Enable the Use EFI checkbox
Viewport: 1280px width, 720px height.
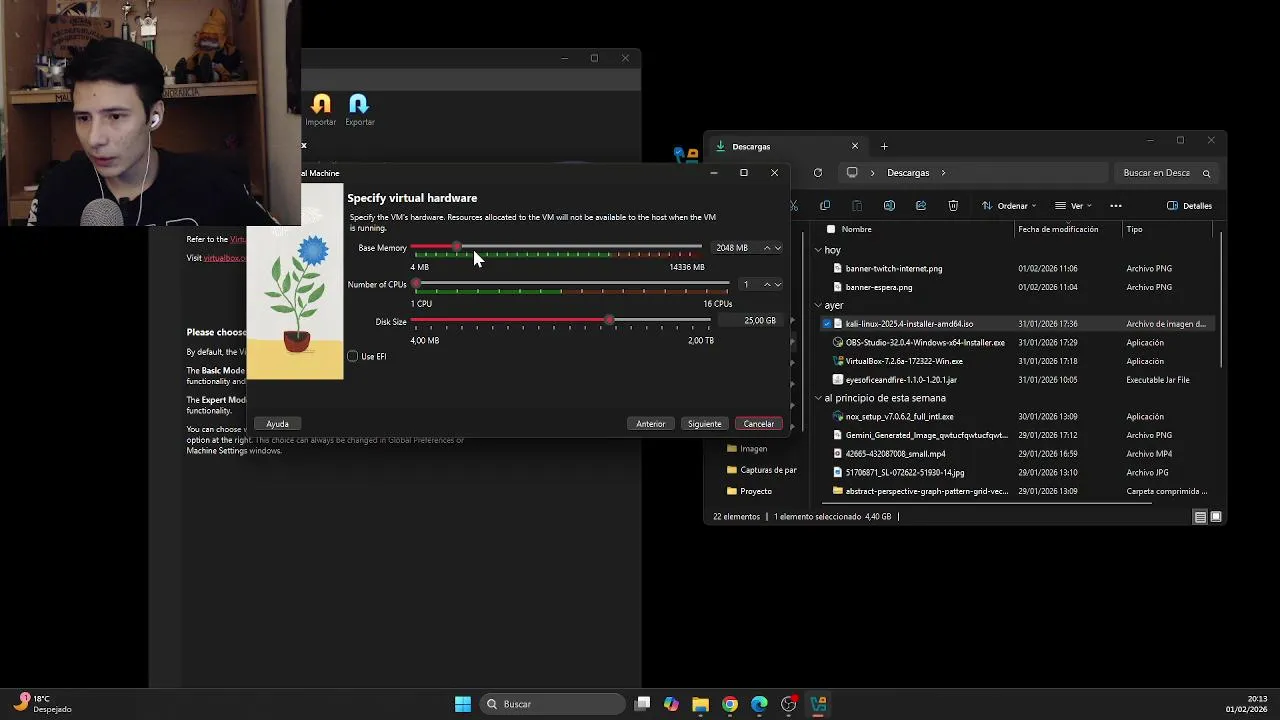(x=353, y=356)
